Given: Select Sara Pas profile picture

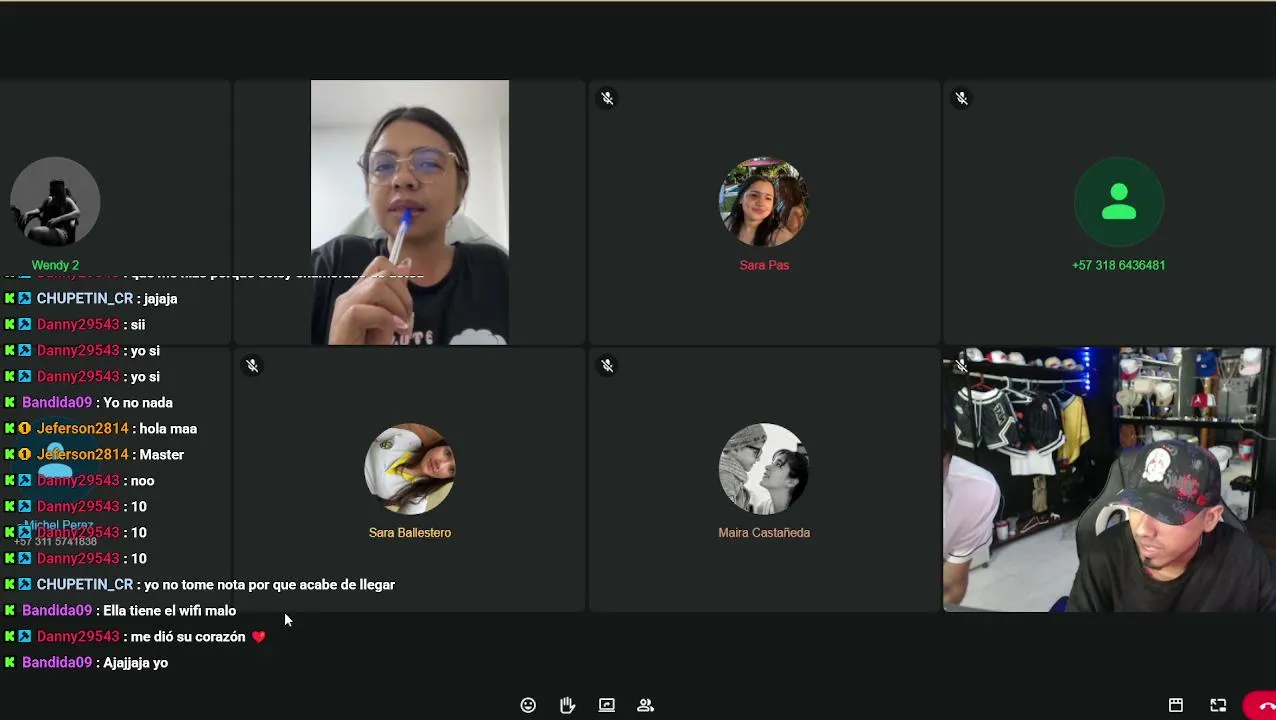Looking at the screenshot, I should point(764,202).
